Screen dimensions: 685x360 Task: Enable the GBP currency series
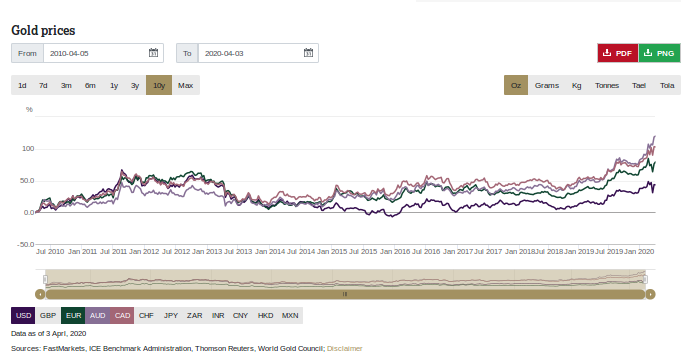click(48, 315)
